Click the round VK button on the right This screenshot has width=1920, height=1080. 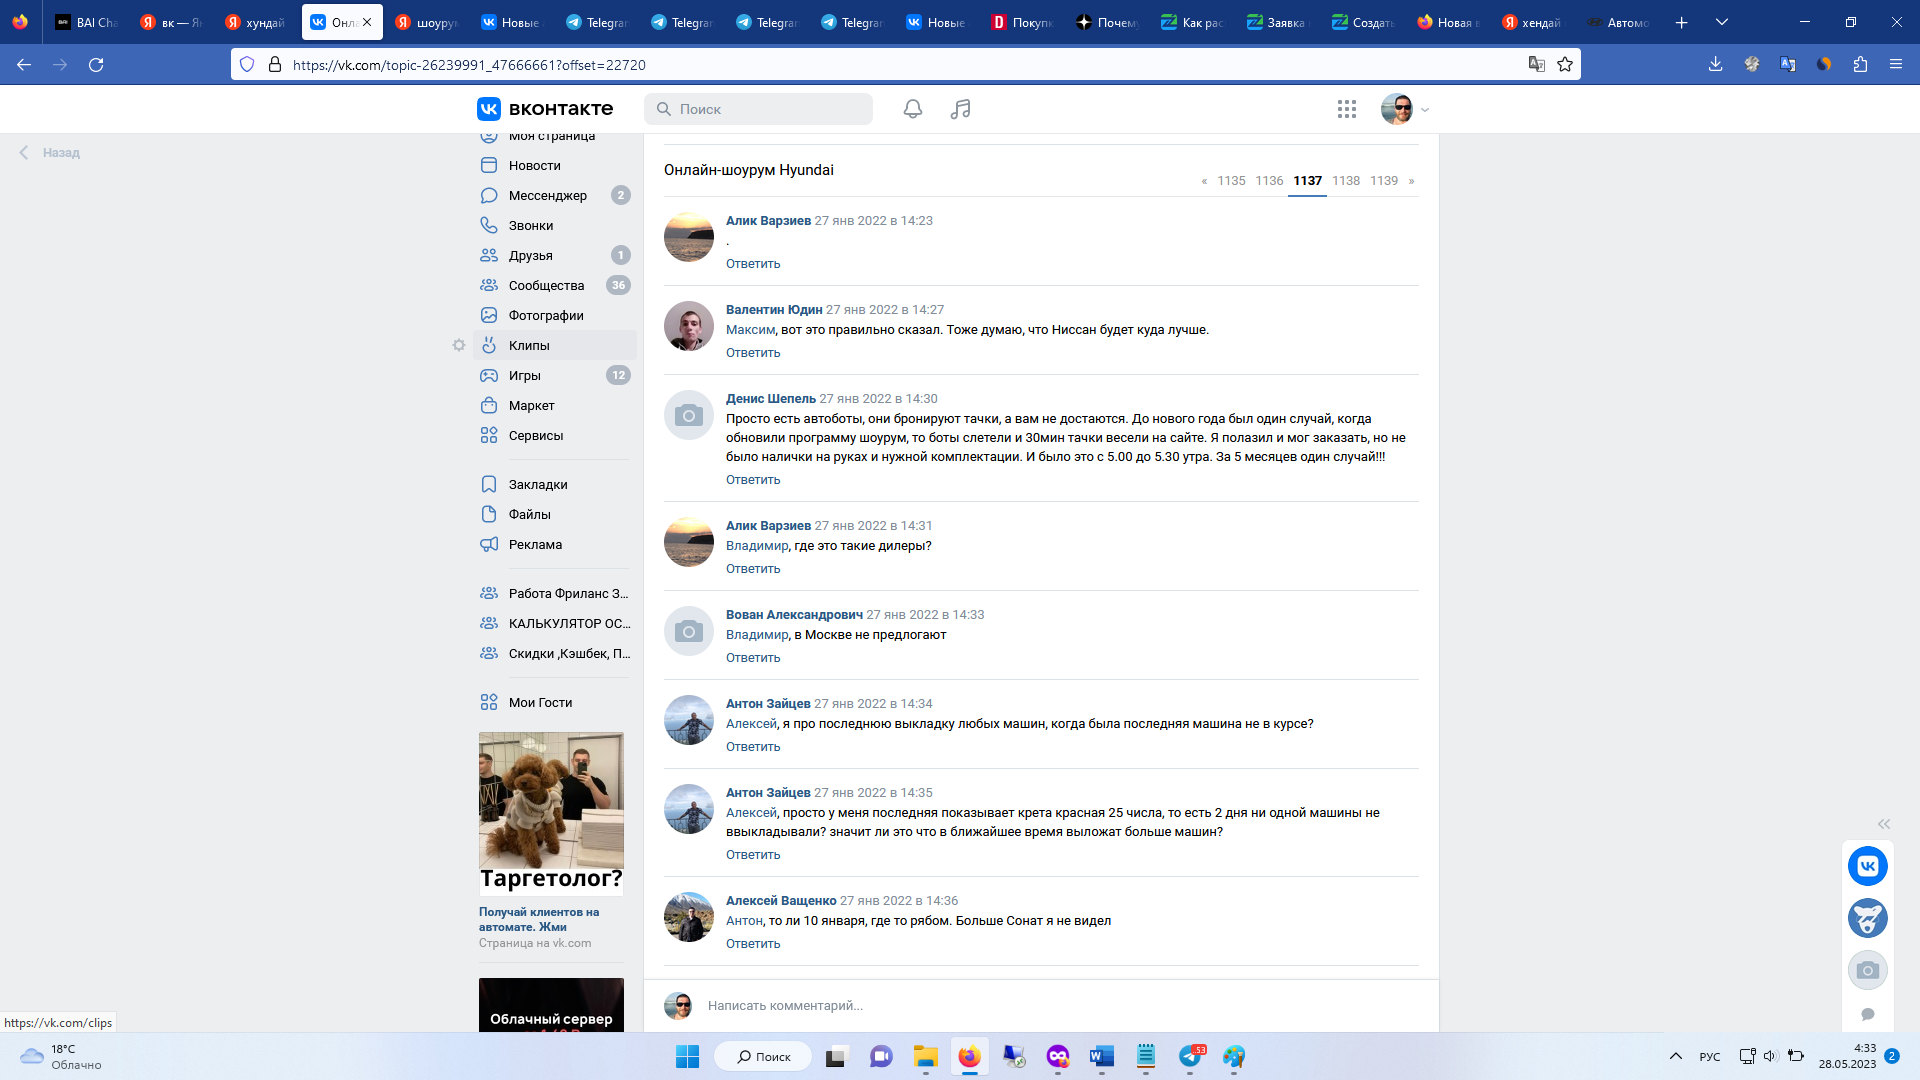pyautogui.click(x=1867, y=866)
